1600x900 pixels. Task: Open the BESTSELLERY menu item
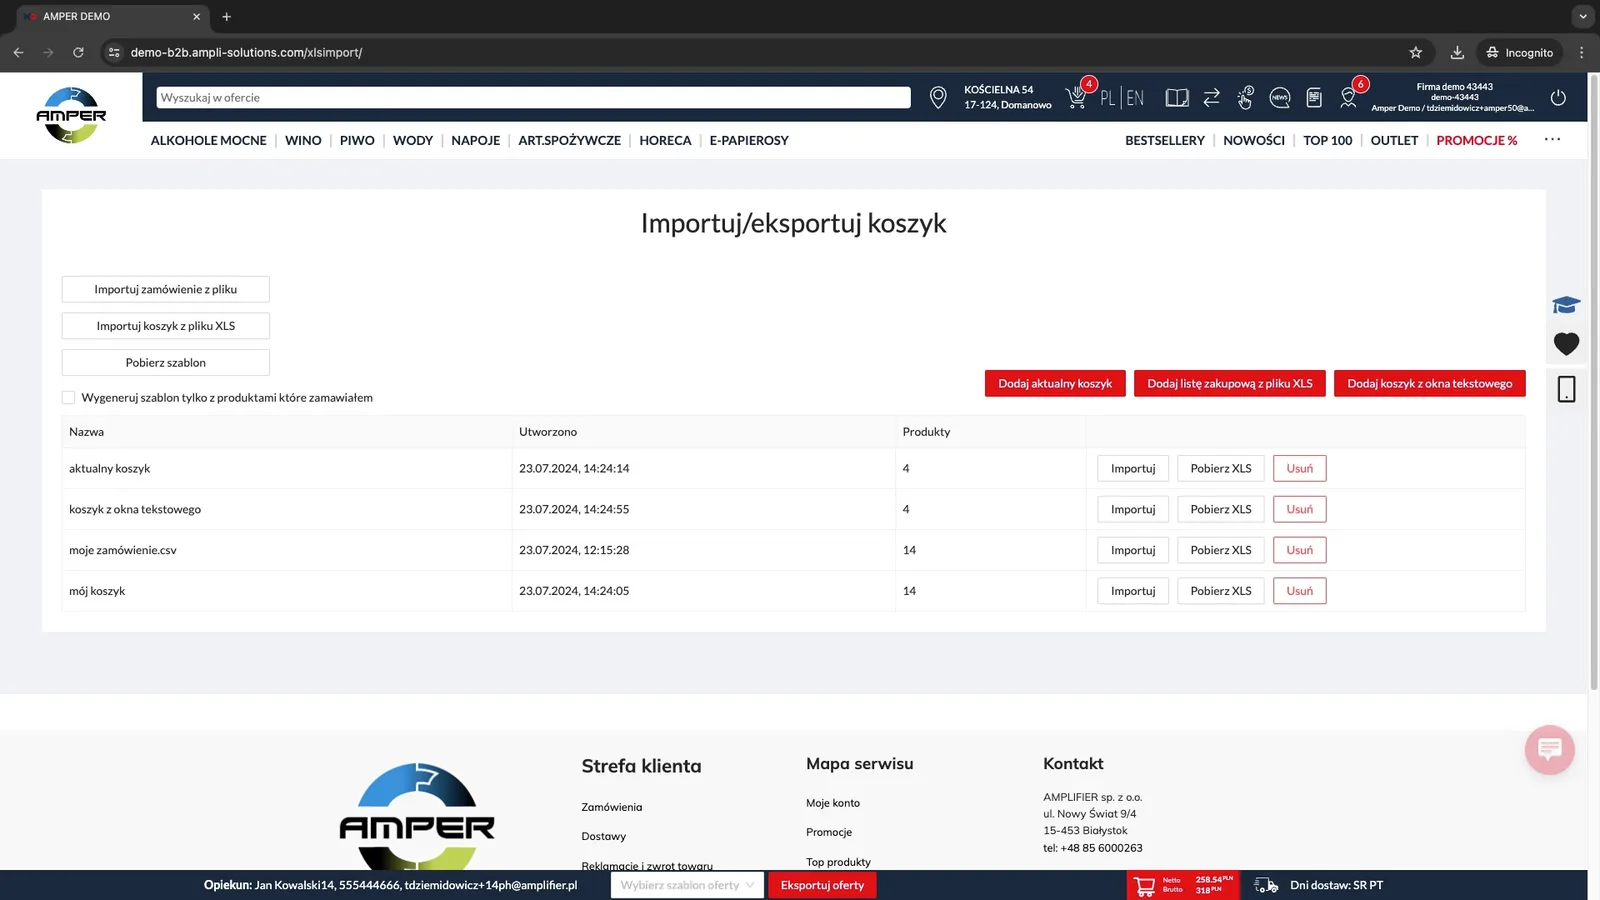(1164, 140)
